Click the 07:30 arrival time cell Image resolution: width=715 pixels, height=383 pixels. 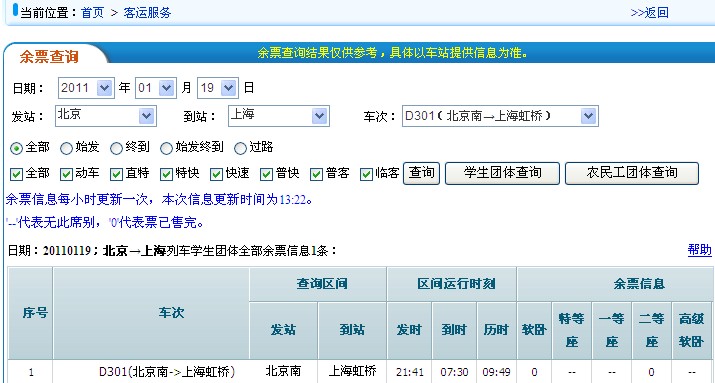point(454,372)
